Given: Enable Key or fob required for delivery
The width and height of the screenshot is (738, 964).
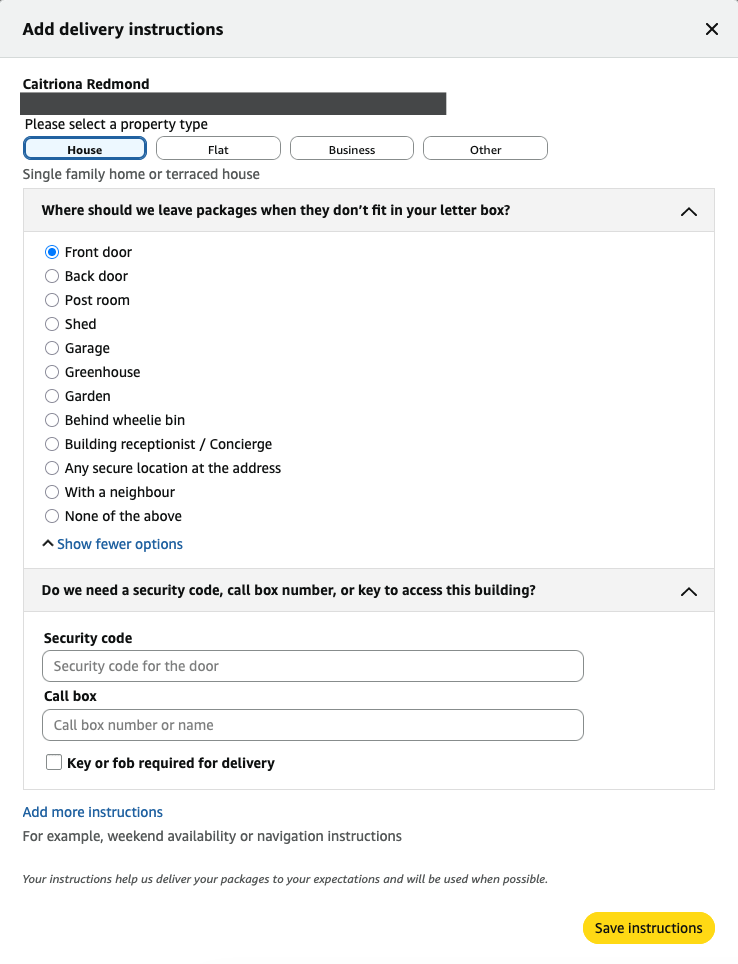Looking at the screenshot, I should pyautogui.click(x=54, y=761).
